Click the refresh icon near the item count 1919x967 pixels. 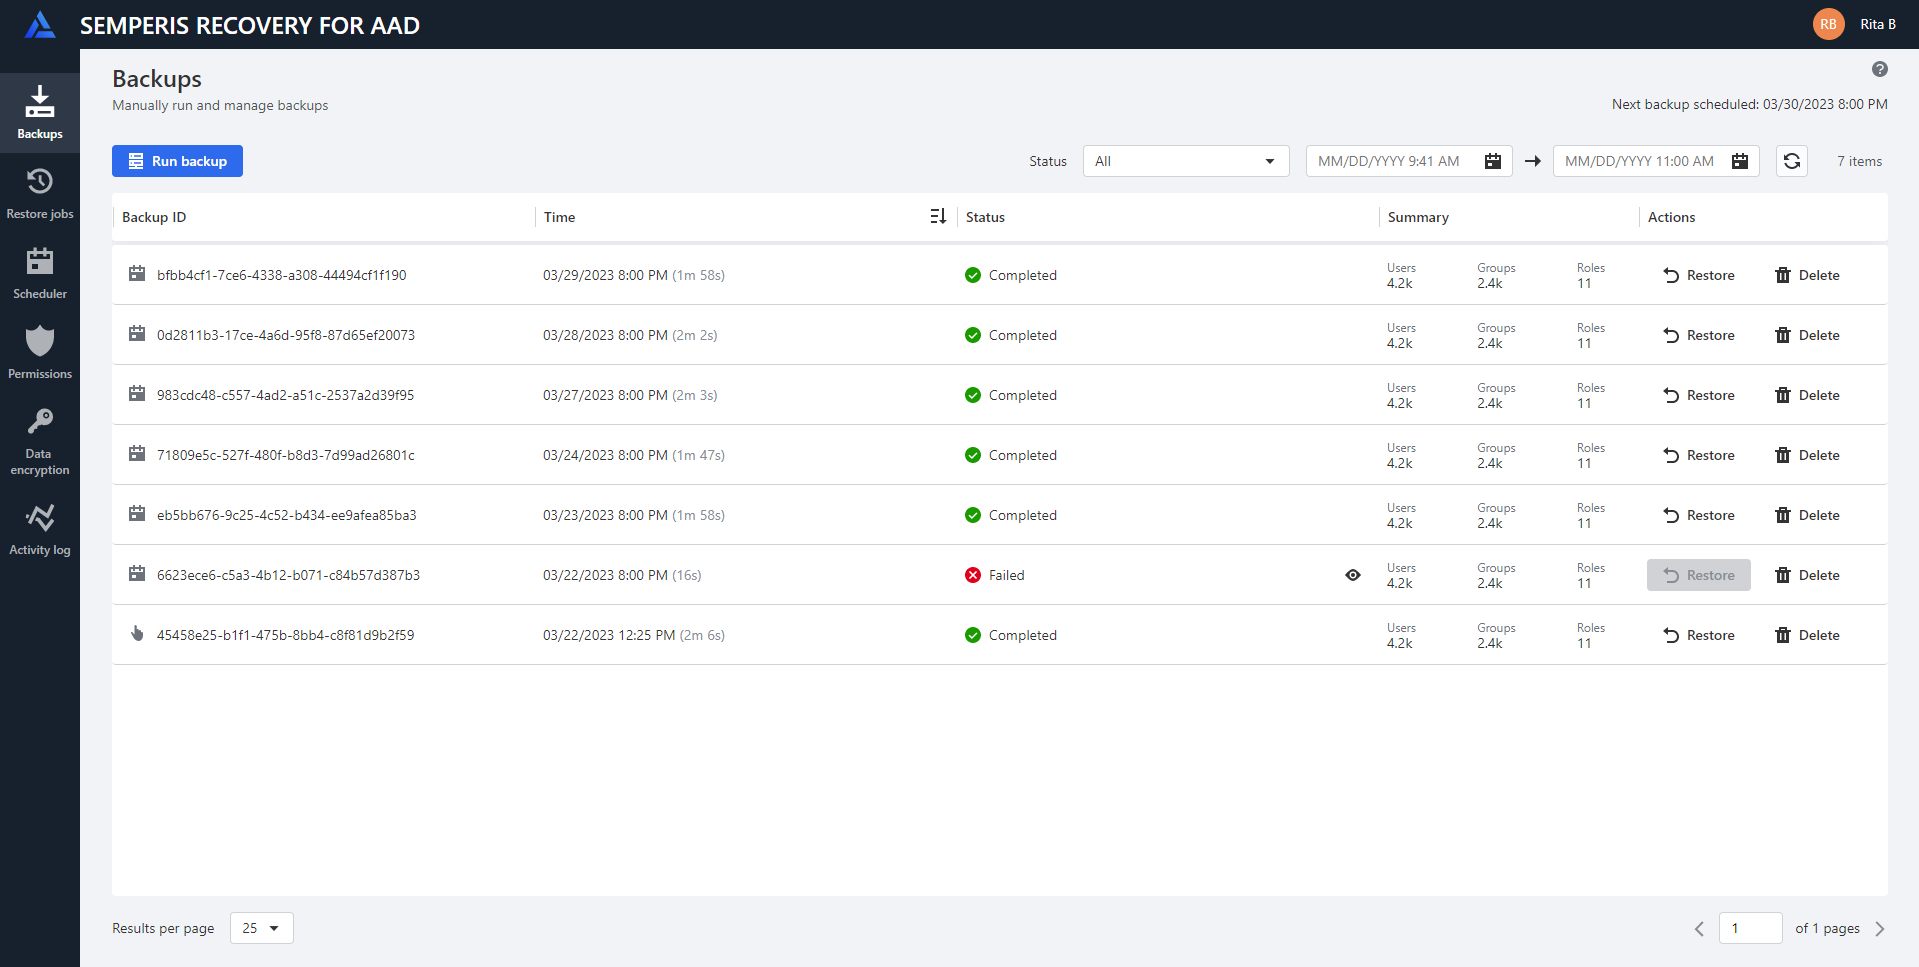(1791, 160)
